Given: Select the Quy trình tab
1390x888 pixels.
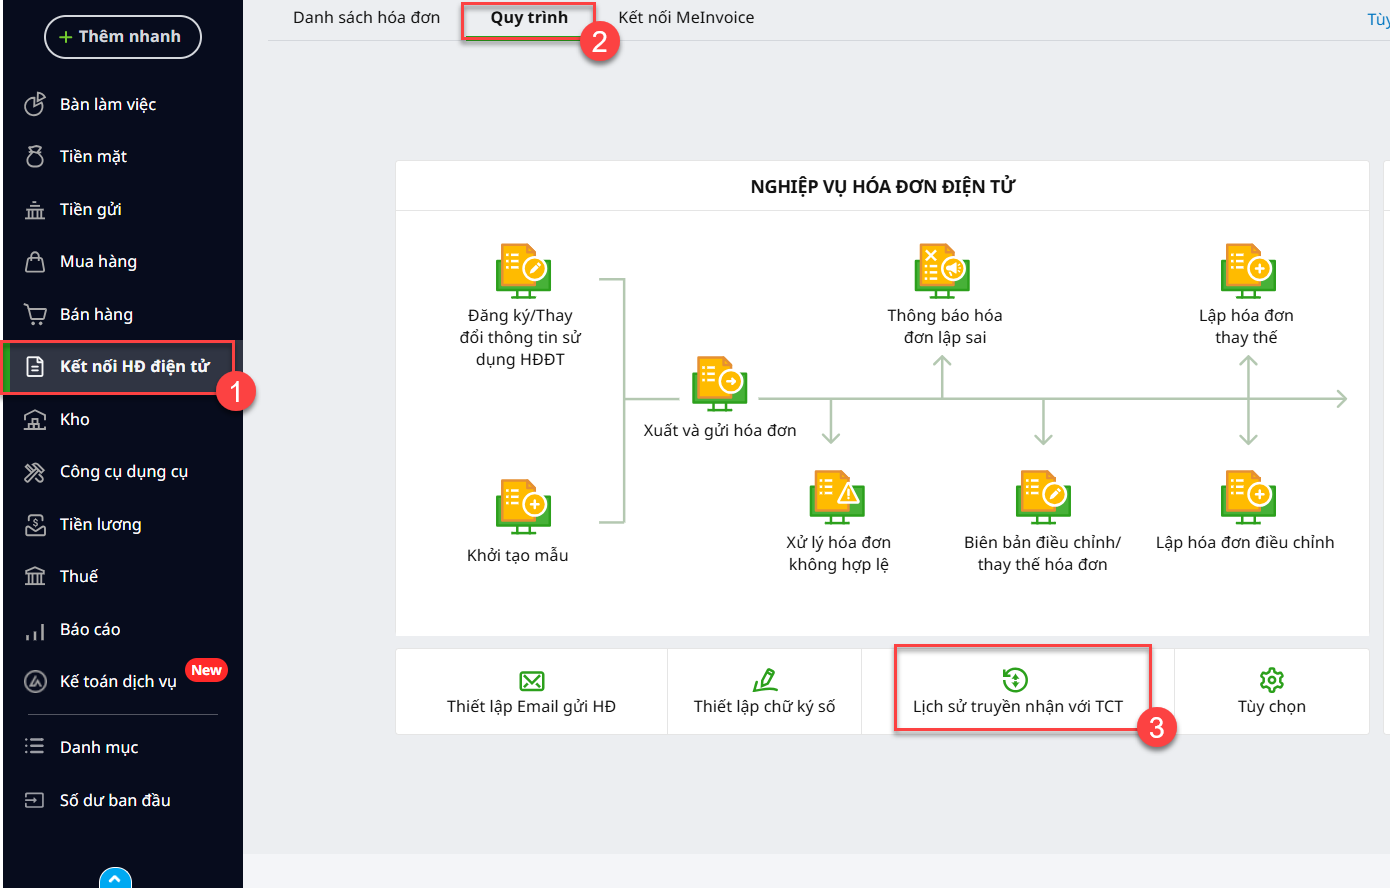Looking at the screenshot, I should [529, 18].
